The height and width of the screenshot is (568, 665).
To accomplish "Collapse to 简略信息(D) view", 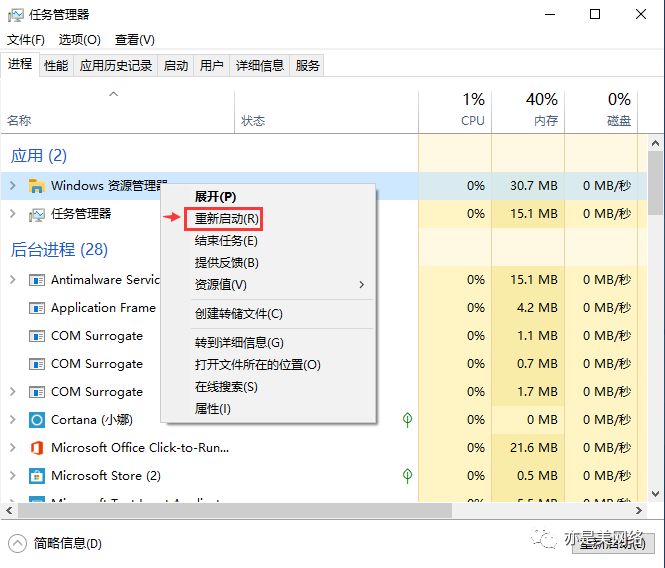I will (x=55, y=543).
